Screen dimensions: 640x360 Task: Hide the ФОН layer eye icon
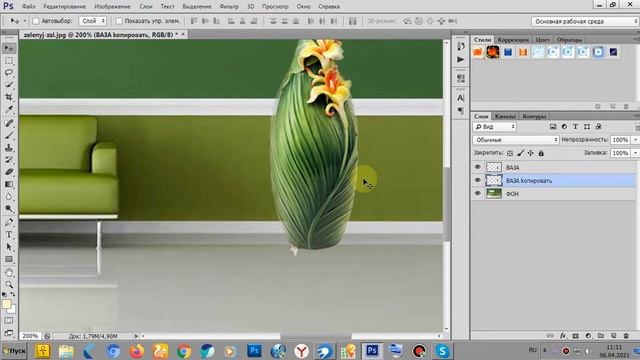coord(478,193)
